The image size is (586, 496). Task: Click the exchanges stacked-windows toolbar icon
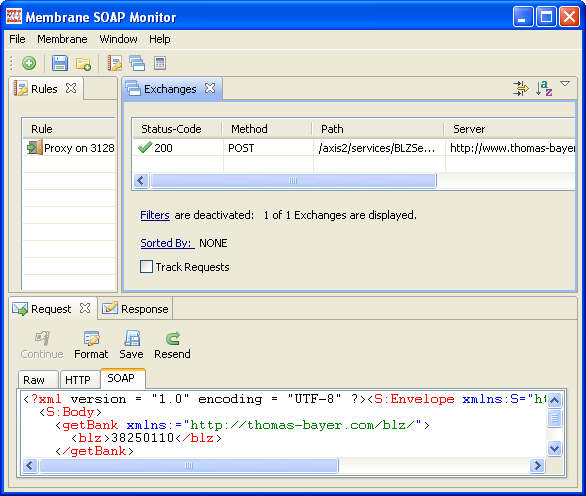point(137,63)
